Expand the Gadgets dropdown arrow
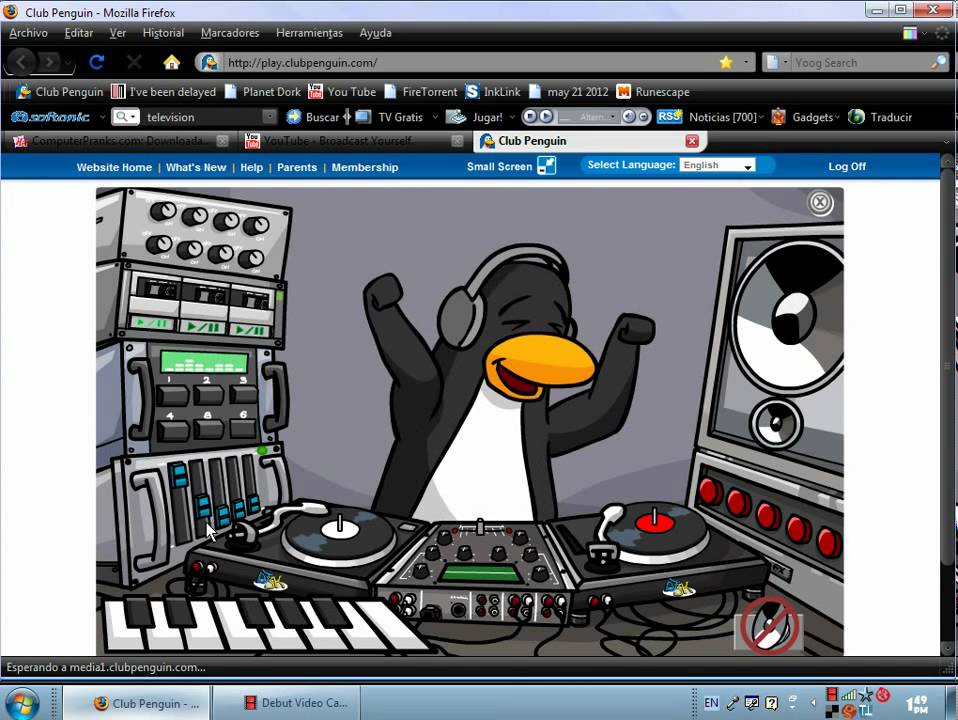958x720 pixels. (x=837, y=117)
